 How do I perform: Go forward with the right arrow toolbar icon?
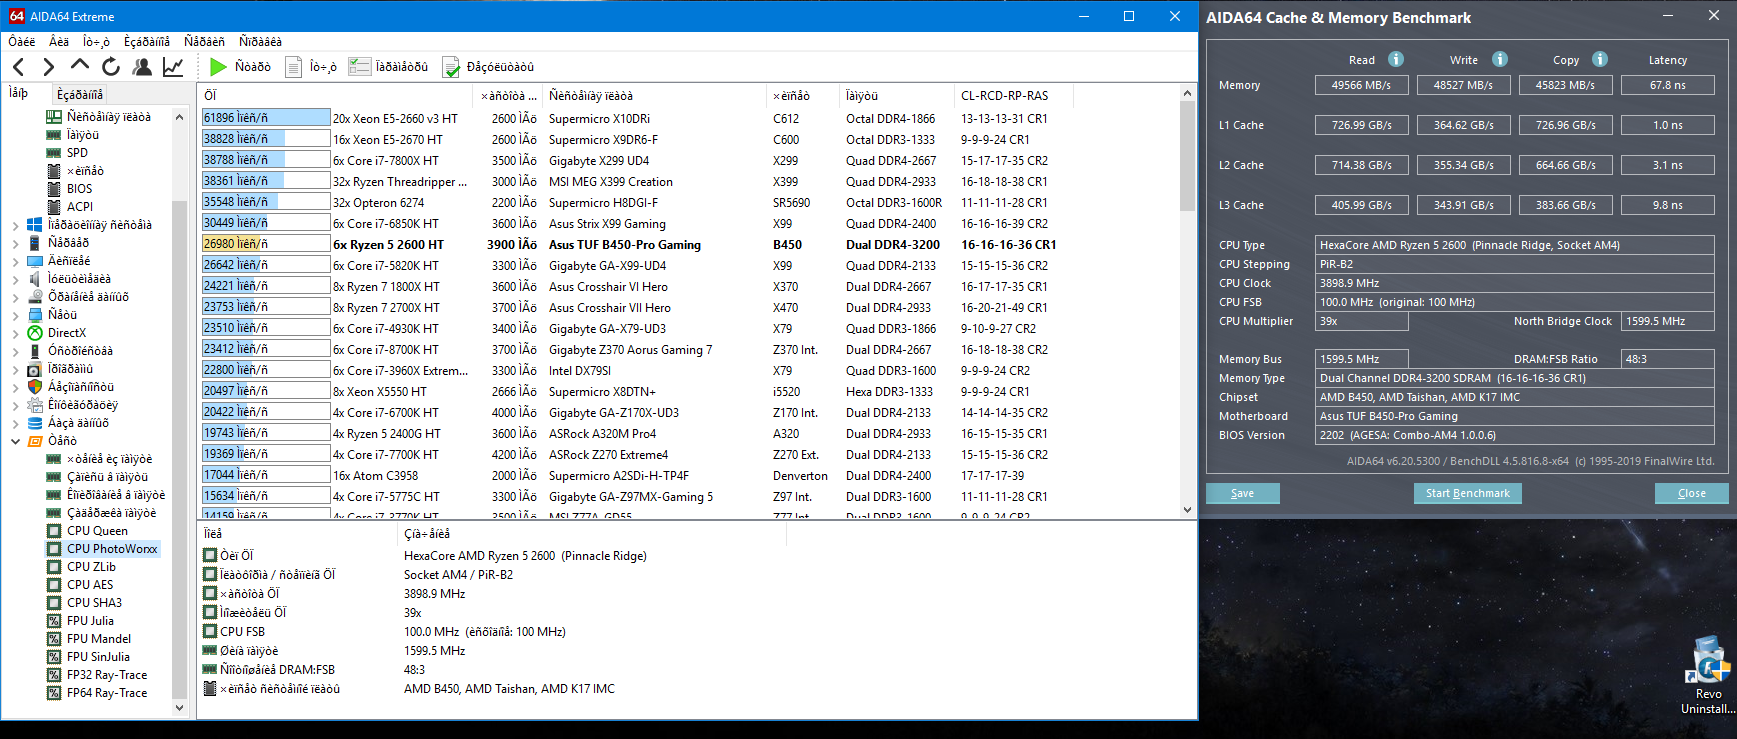49,67
